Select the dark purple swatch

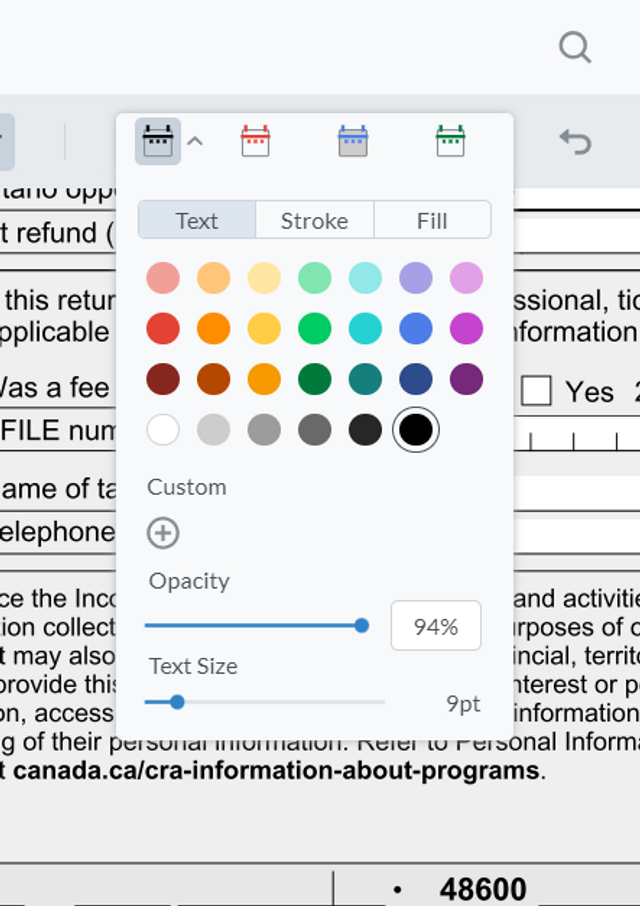click(x=466, y=379)
